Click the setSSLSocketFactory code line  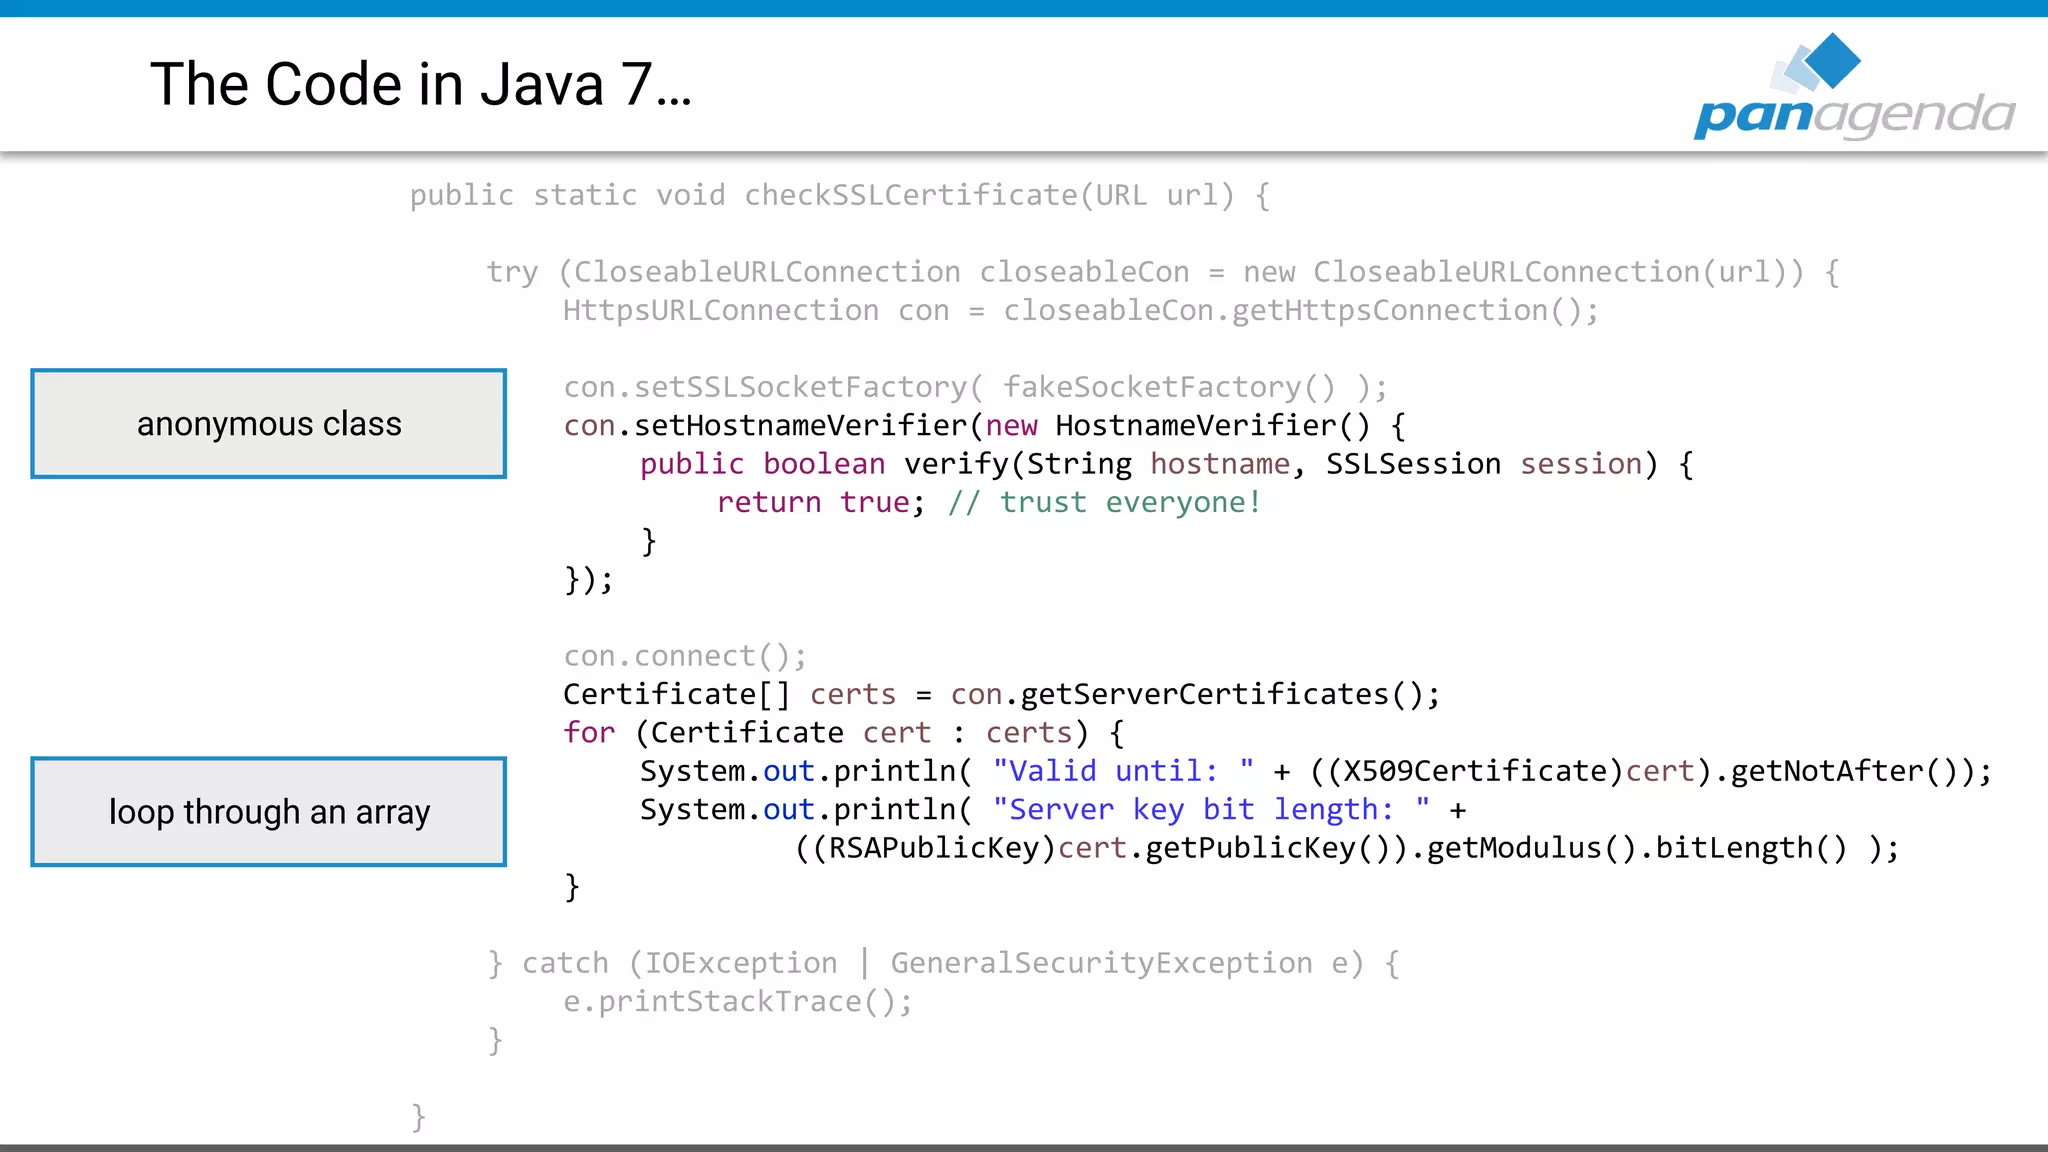(975, 387)
